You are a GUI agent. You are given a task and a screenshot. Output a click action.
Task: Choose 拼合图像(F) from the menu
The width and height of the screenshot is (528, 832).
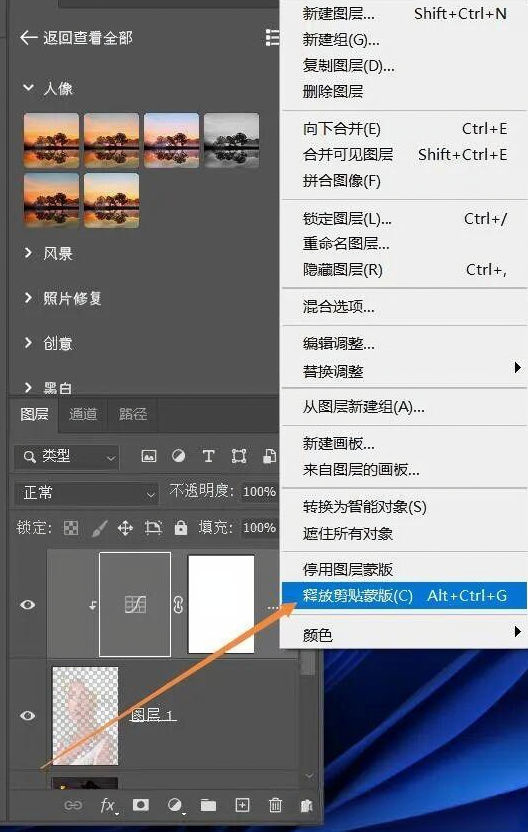point(404,180)
